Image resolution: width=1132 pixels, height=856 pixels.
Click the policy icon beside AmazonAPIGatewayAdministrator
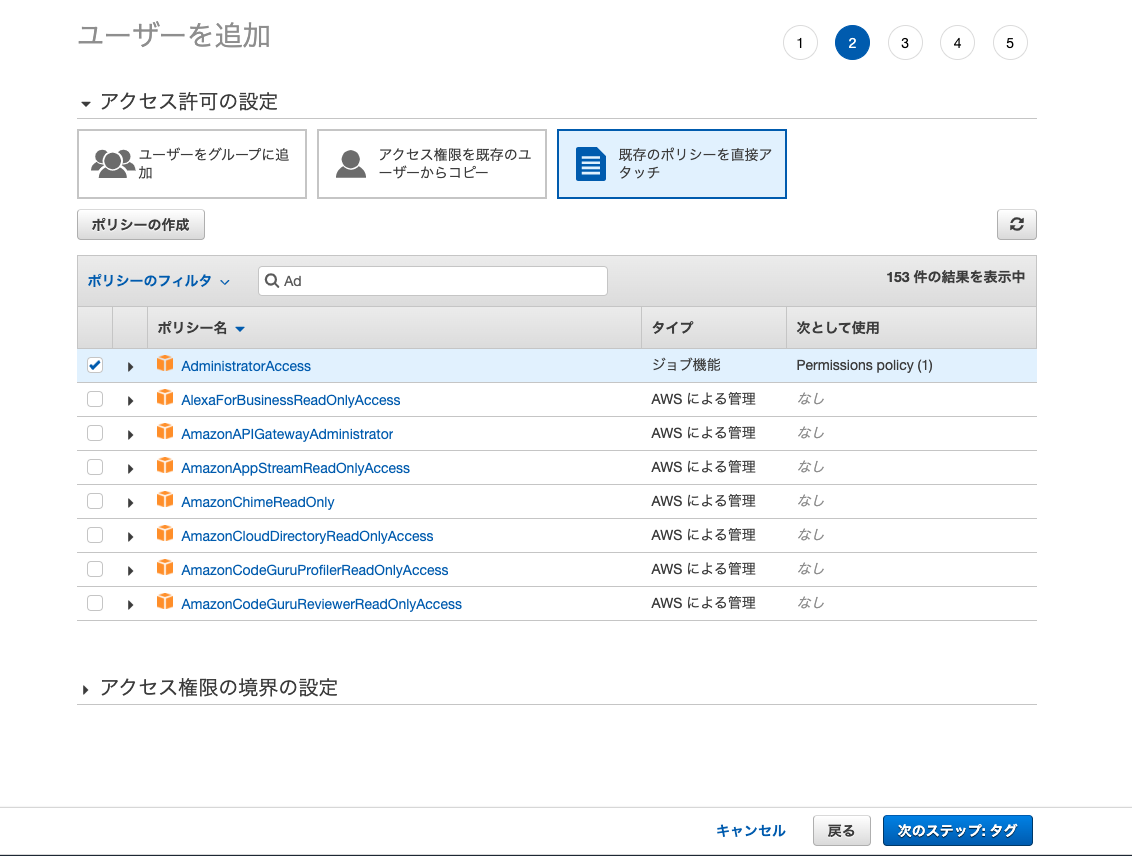click(165, 433)
